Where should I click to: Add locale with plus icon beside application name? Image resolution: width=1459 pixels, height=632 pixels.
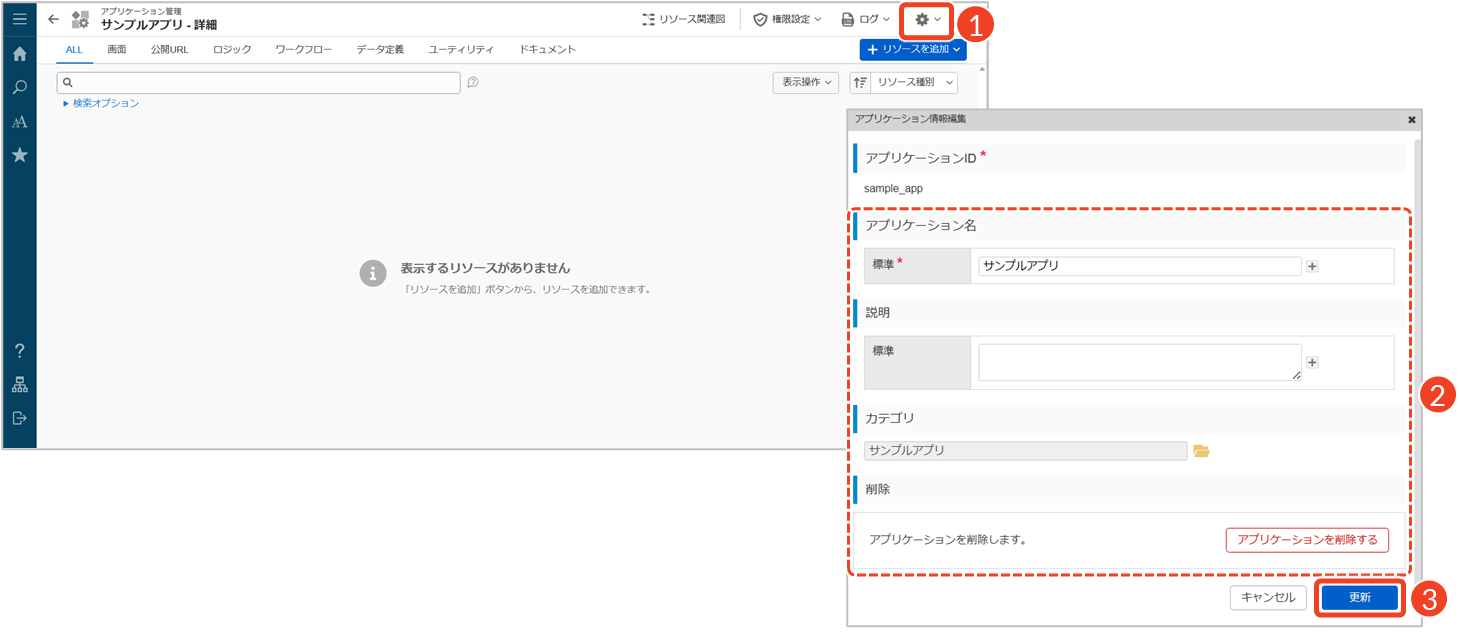[x=1312, y=266]
